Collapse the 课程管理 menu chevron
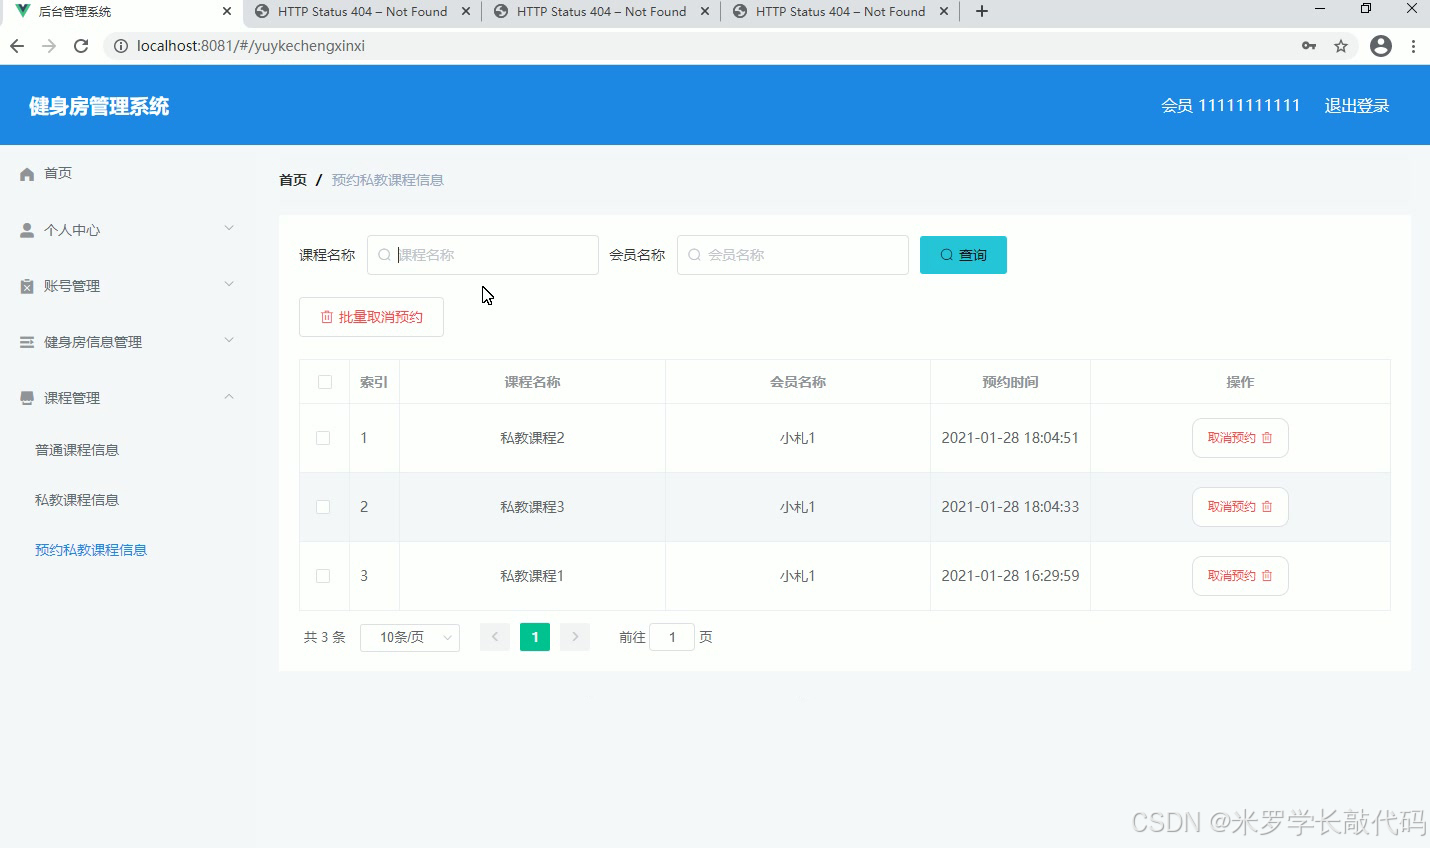This screenshot has width=1430, height=848. 229,397
